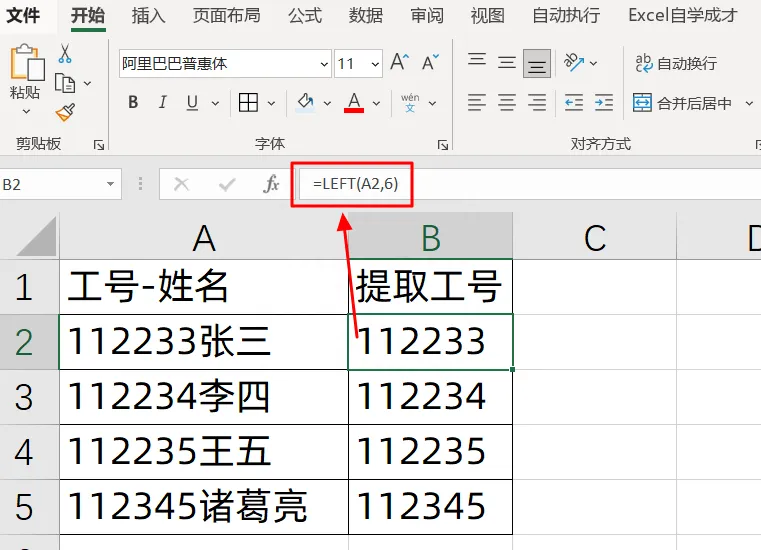
Task: Open the 文件 menu
Action: point(23,16)
